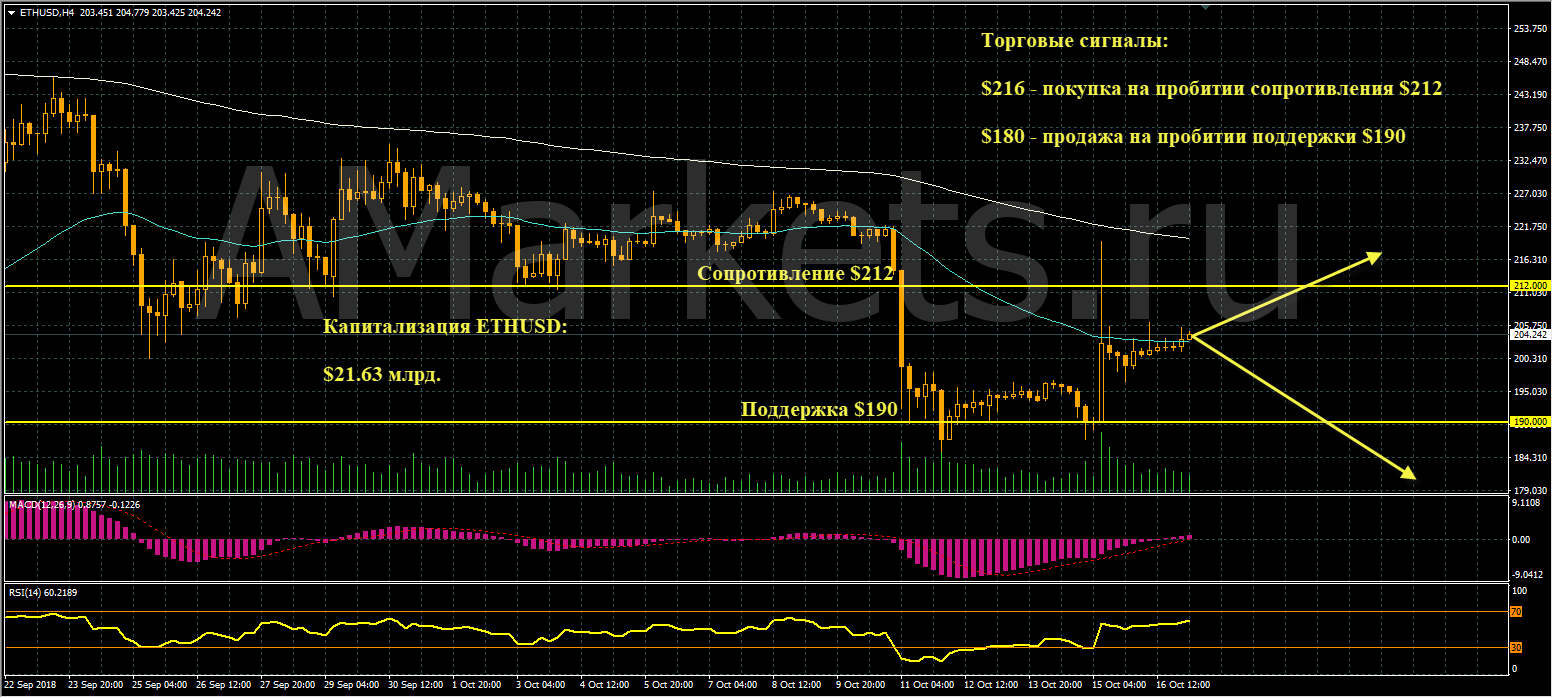Select the 212.000 resistance price tag
1553x698 pixels.
pyautogui.click(x=1529, y=286)
